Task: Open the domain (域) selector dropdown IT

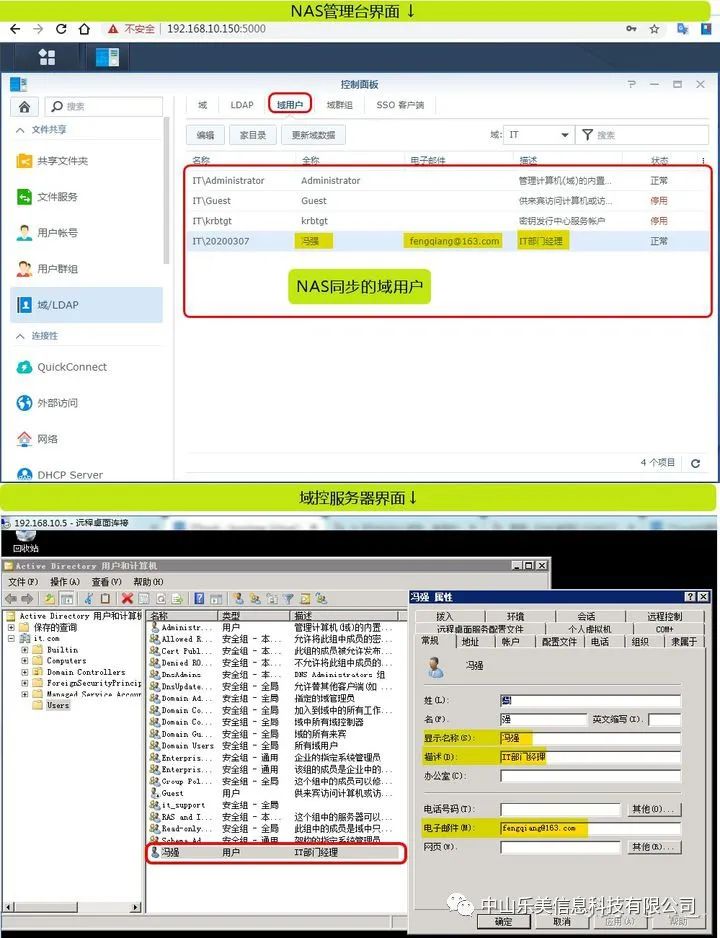Action: pyautogui.click(x=538, y=135)
